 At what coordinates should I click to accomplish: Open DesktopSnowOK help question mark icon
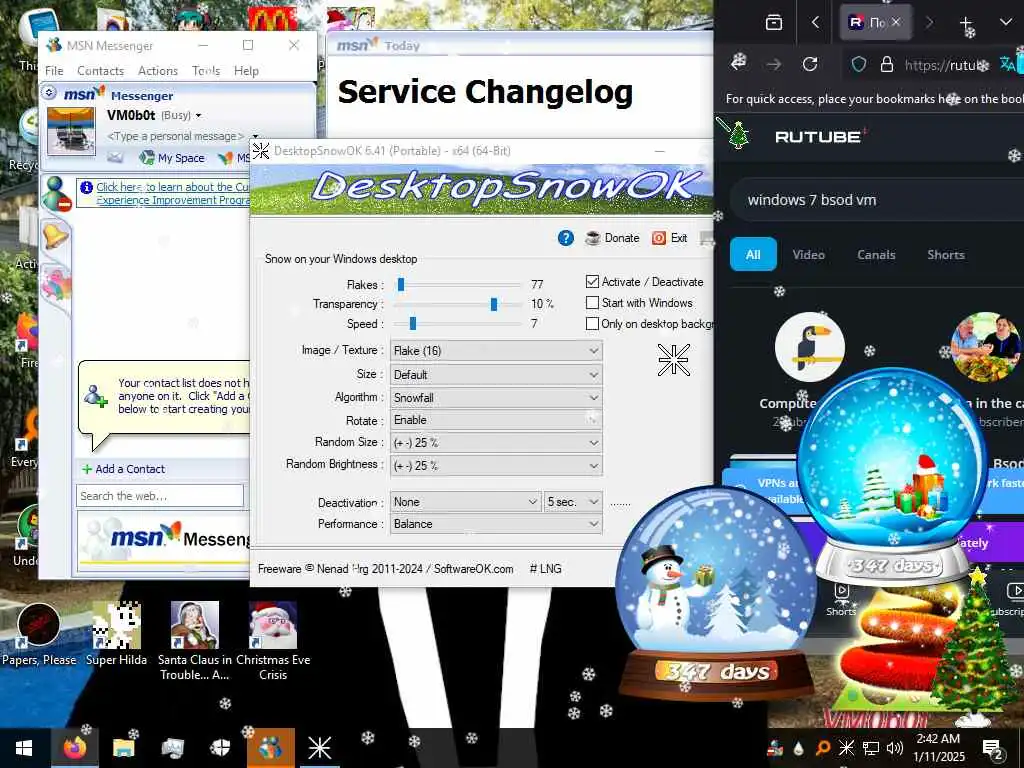coord(566,238)
